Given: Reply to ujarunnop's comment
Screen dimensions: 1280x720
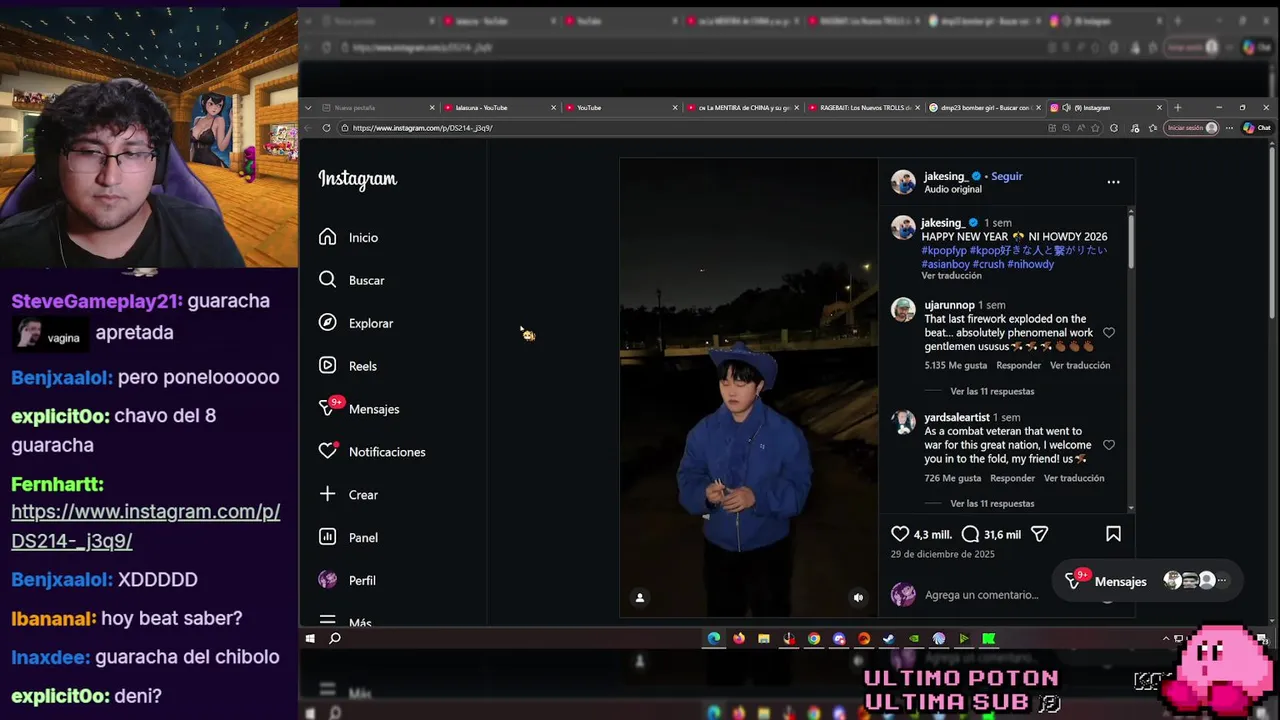Looking at the screenshot, I should point(1018,366).
